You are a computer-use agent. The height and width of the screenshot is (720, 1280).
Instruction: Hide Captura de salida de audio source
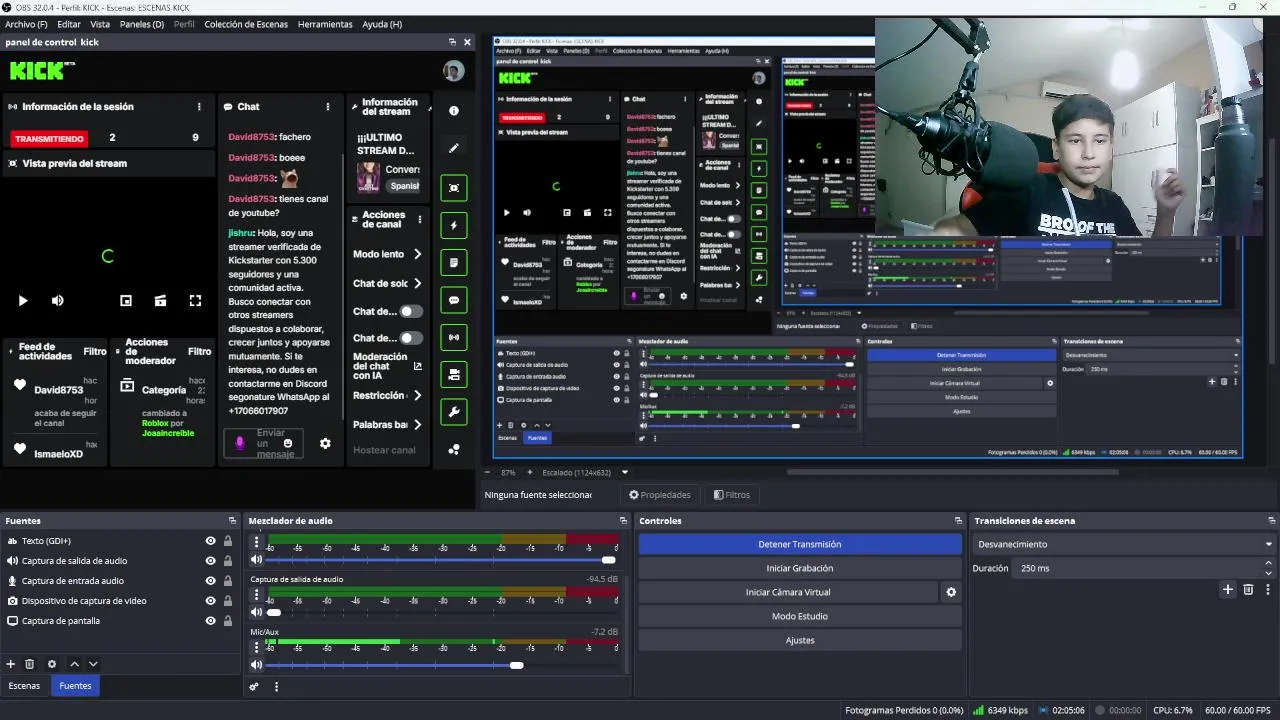[210, 561]
